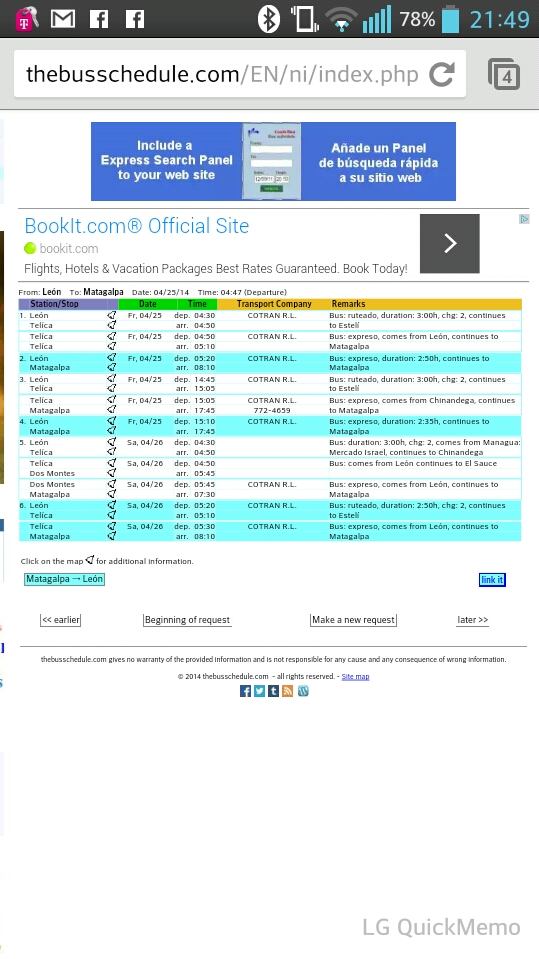Open map for Matagalpa arriving 08:10 on Sa, 04/26

point(111,536)
